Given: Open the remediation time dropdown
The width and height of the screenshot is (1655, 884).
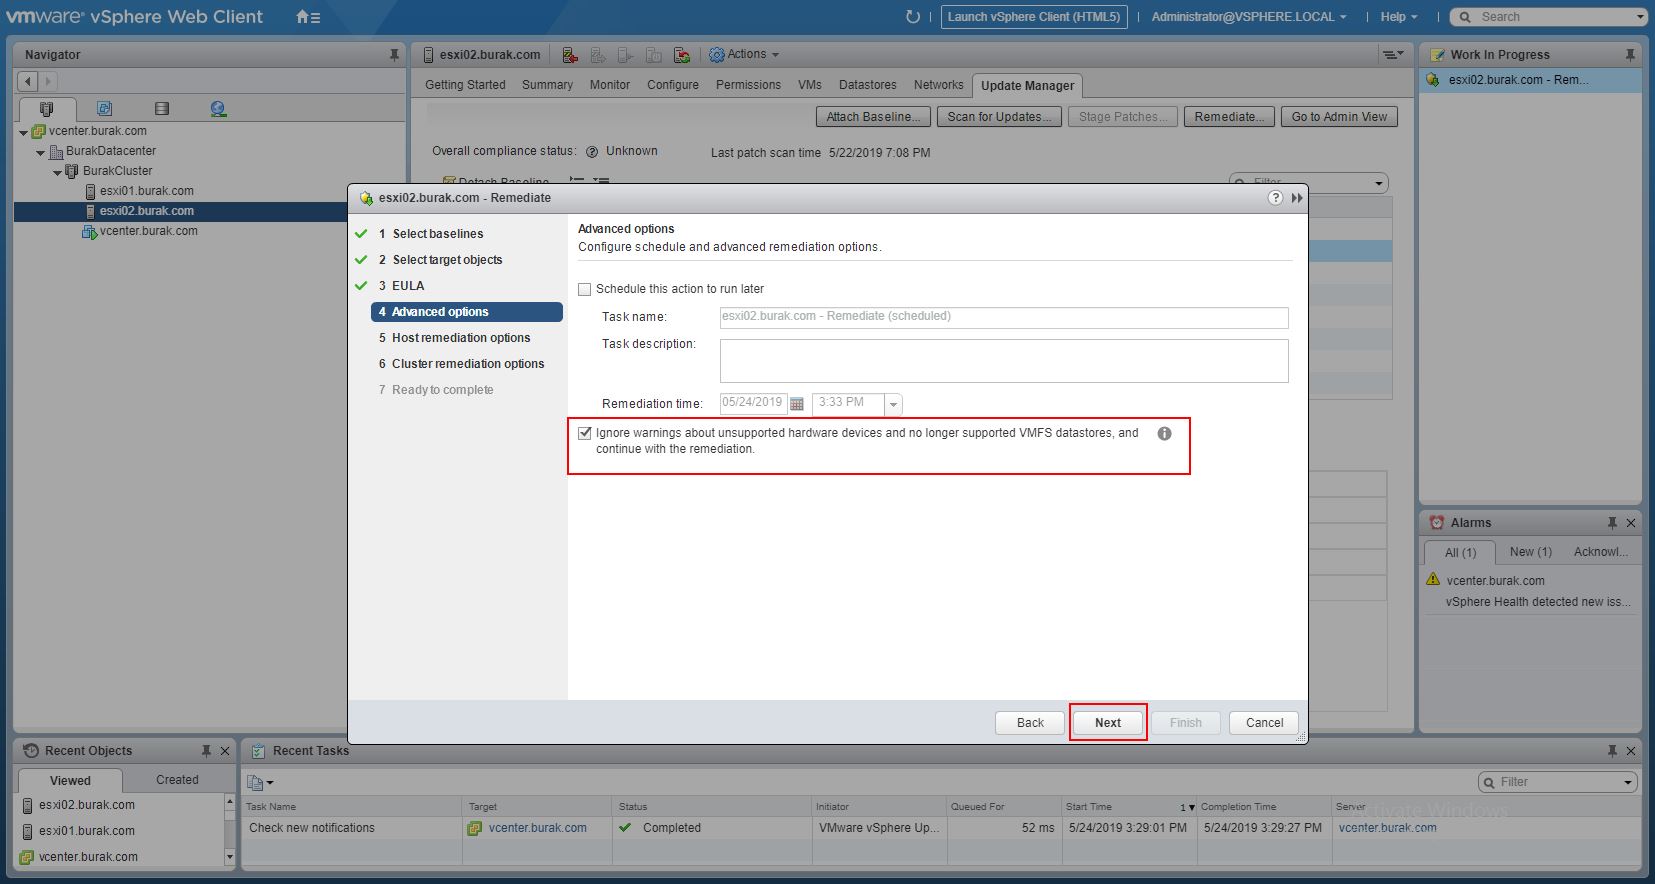Looking at the screenshot, I should pos(893,404).
